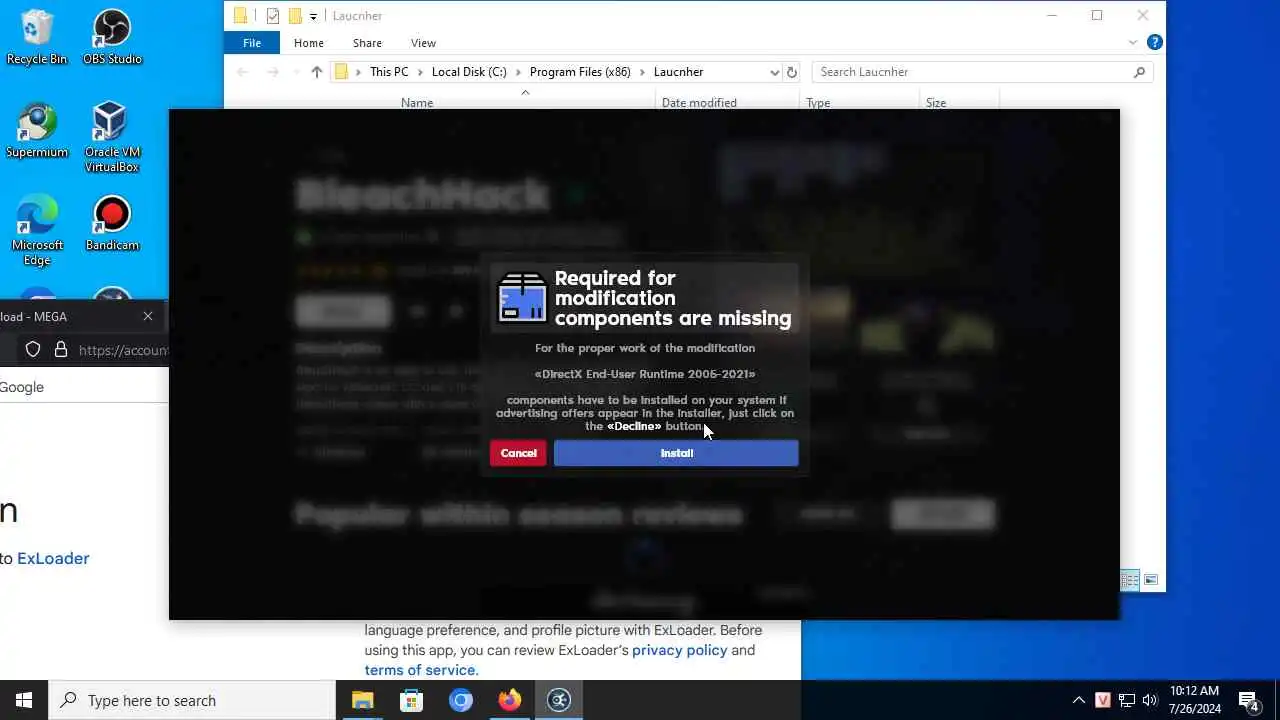The height and width of the screenshot is (720, 1280).
Task: Click the Forward arrow in File Explorer
Action: point(272,72)
